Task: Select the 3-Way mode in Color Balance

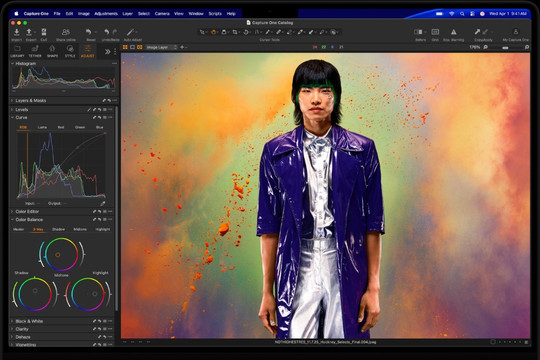Action: pos(38,229)
